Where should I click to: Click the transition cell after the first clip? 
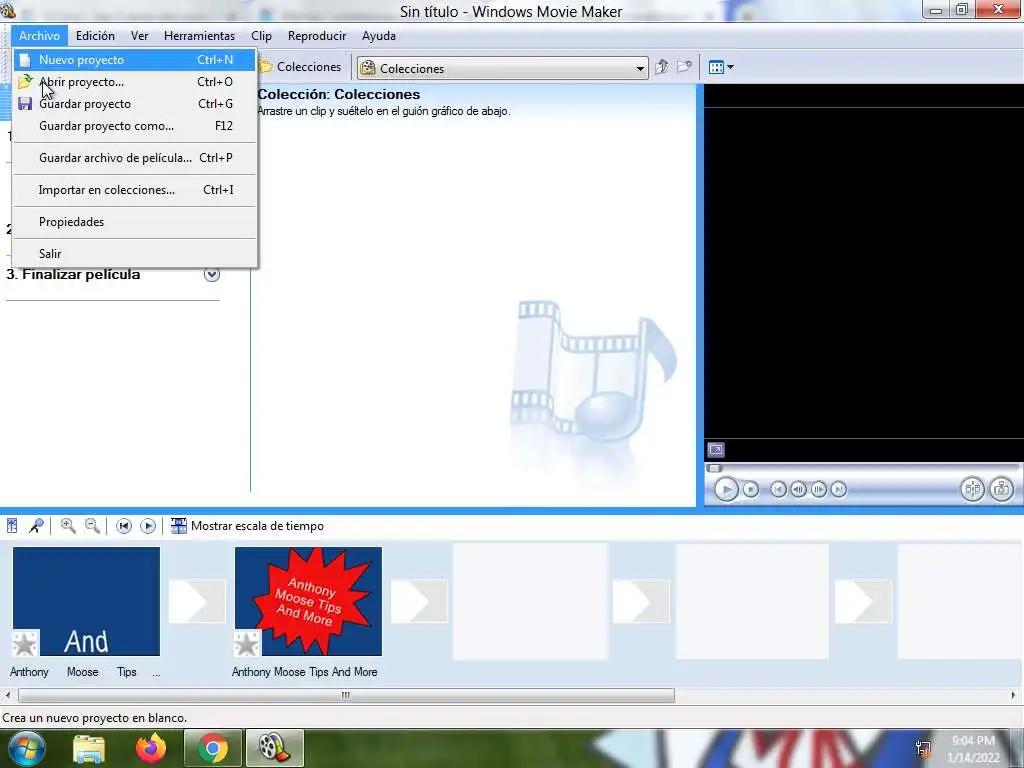[197, 601]
